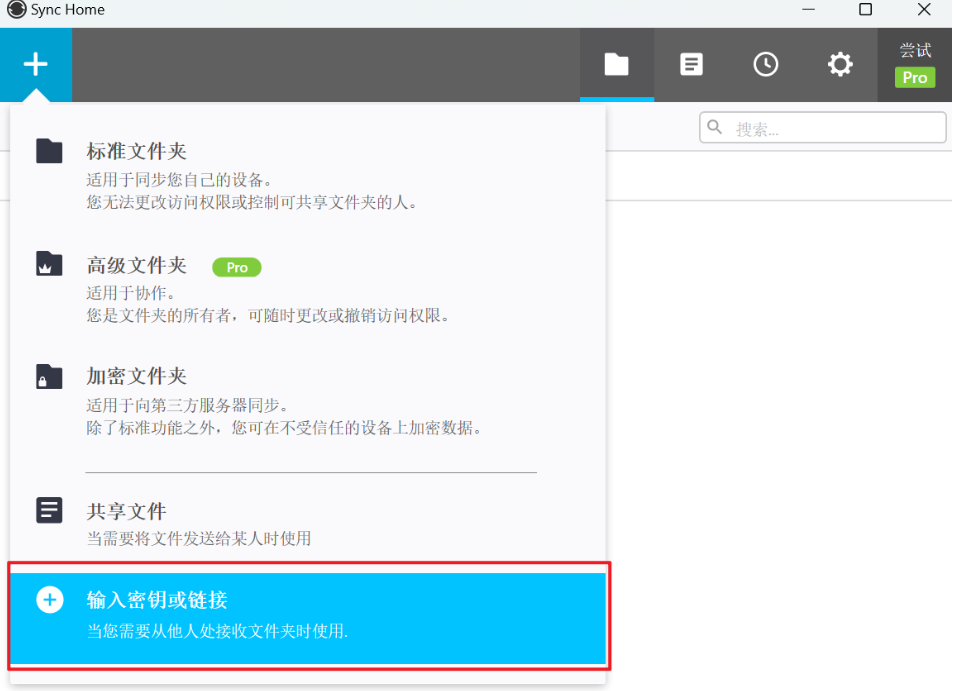Screen dimensions: 954x691
Task: Click the green Pro badge beside 高级文件夹
Action: (x=237, y=267)
